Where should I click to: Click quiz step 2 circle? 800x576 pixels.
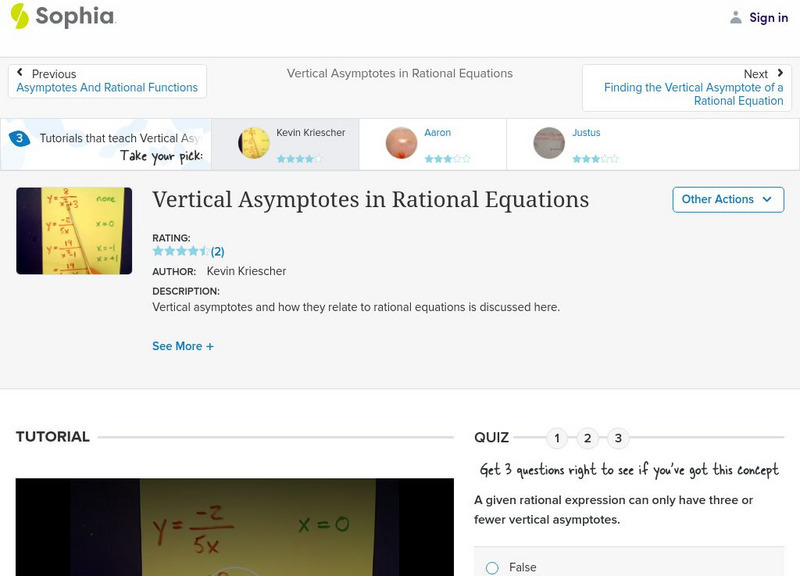588,437
